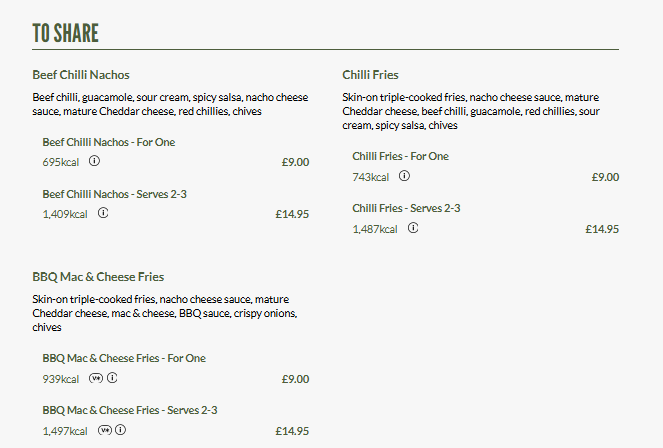Click info icon next to 1,409kcal
The width and height of the screenshot is (663, 448).
tap(103, 213)
